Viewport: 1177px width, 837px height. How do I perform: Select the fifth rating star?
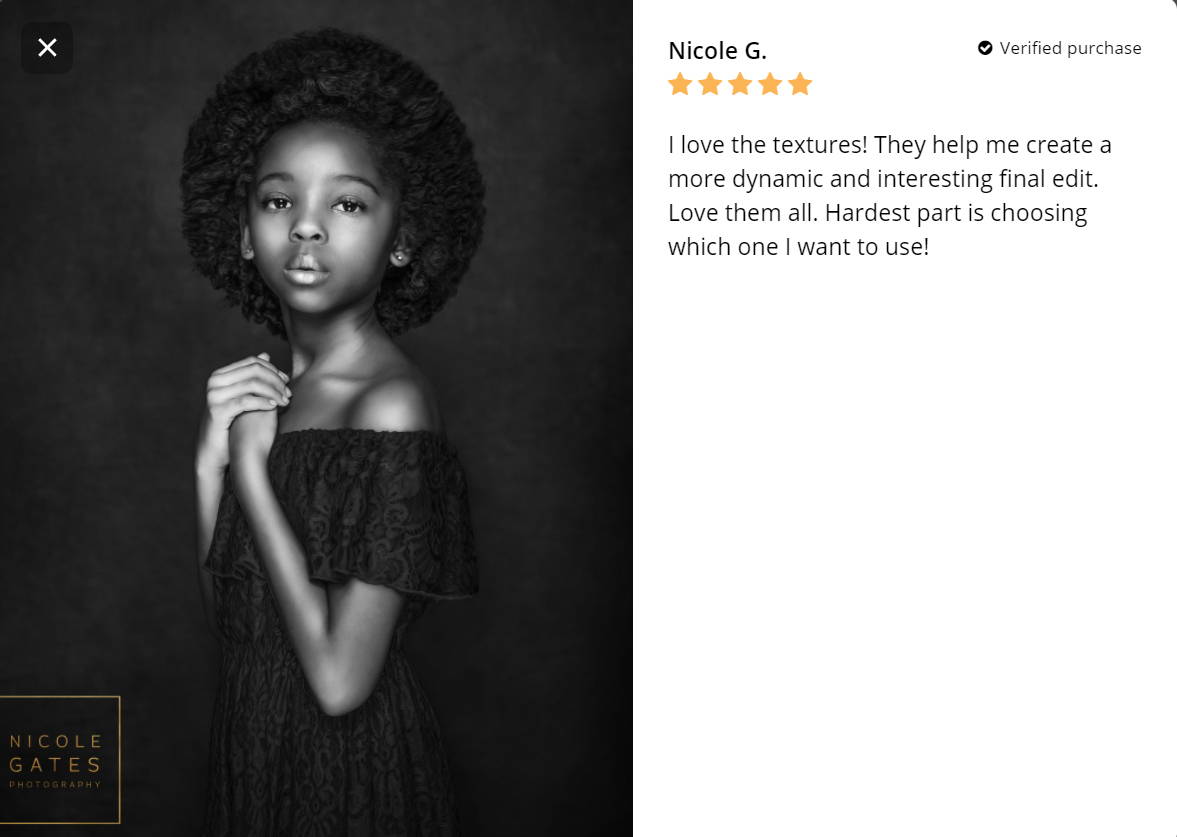pyautogui.click(x=800, y=83)
